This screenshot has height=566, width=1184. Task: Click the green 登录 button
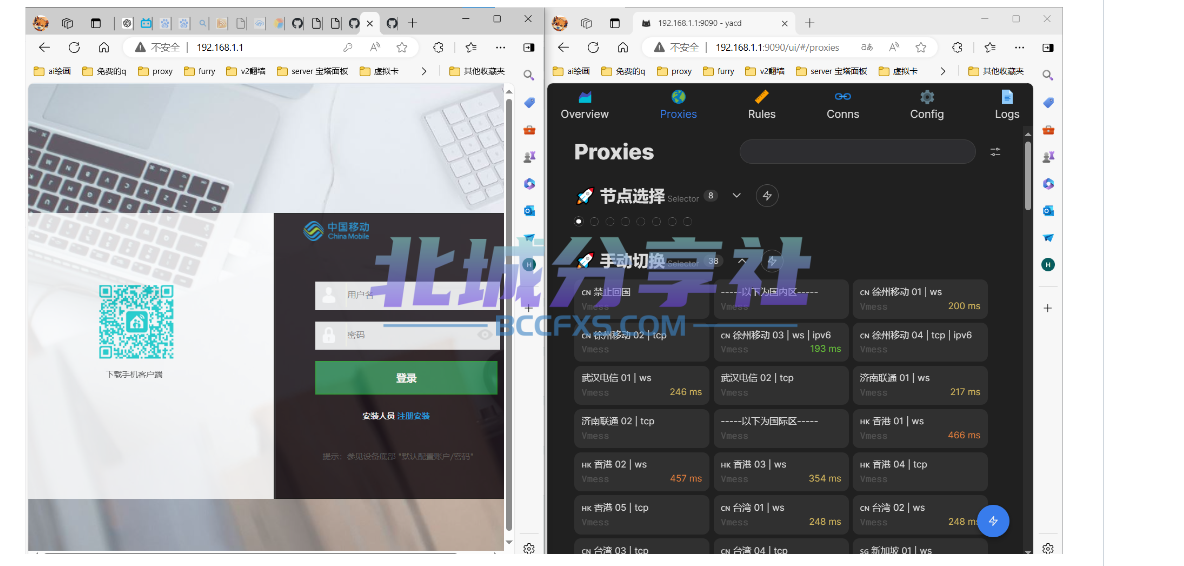click(x=406, y=378)
